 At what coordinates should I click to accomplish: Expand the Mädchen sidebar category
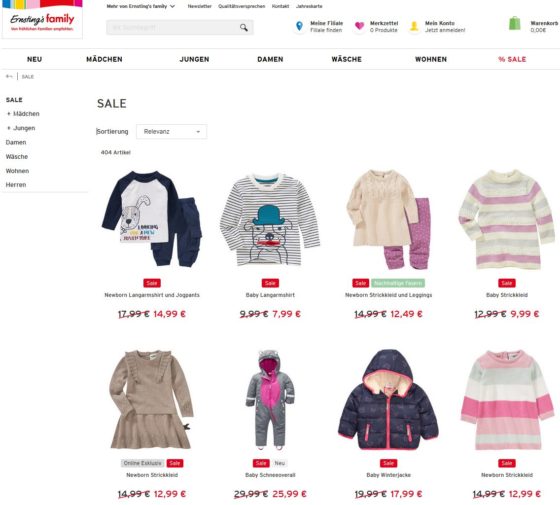coord(9,114)
